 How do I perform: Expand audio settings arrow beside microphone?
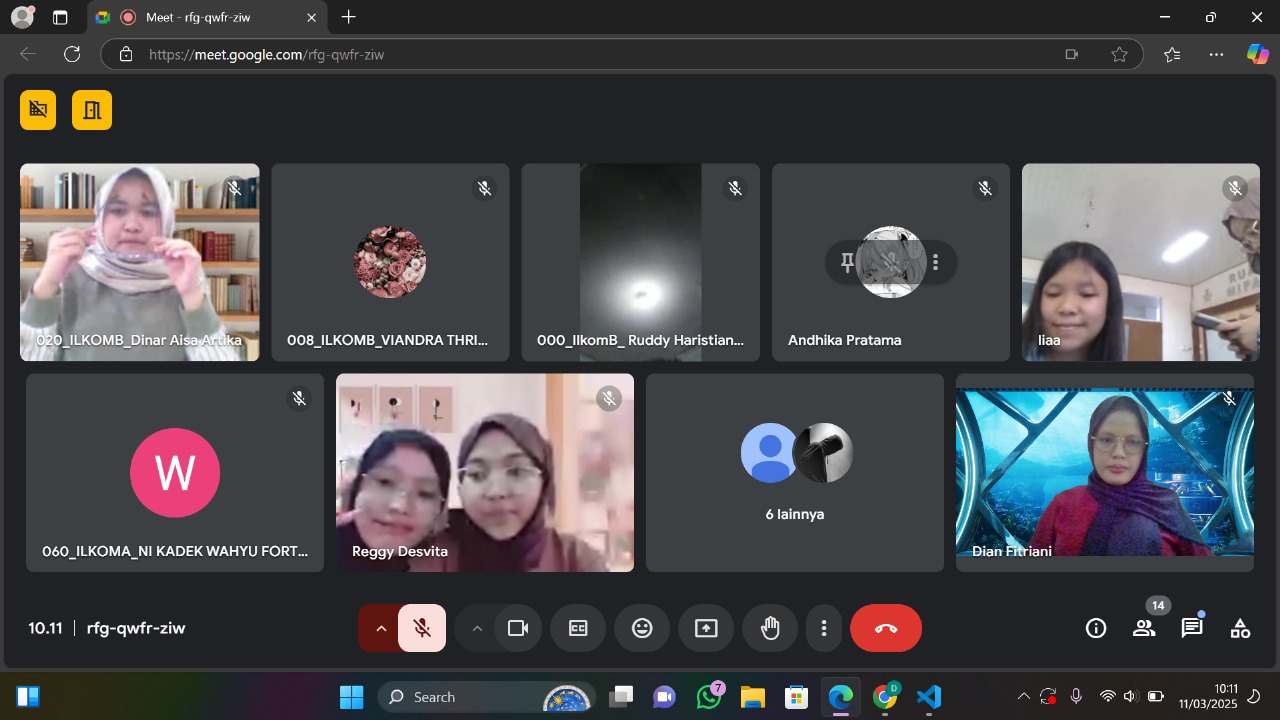pyautogui.click(x=380, y=628)
